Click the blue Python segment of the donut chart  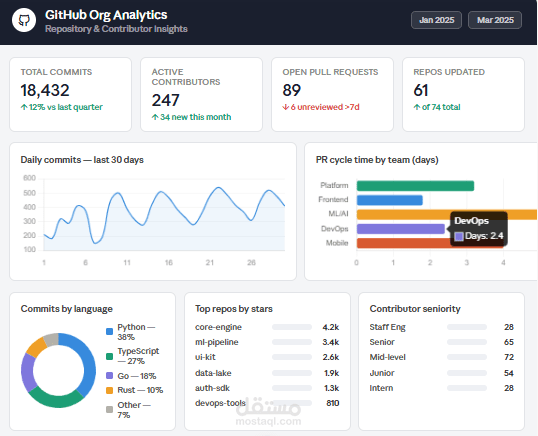point(89,360)
